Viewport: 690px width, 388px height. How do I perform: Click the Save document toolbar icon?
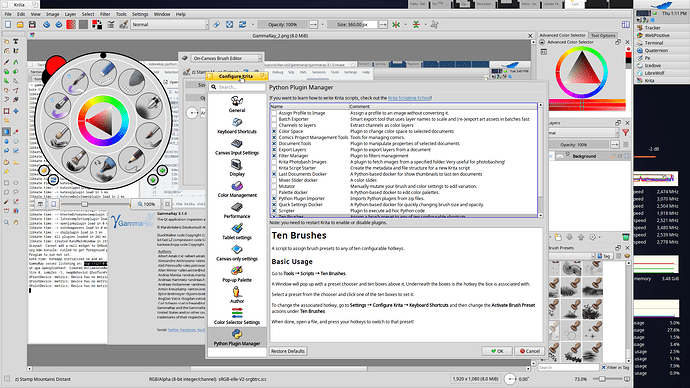[32, 25]
